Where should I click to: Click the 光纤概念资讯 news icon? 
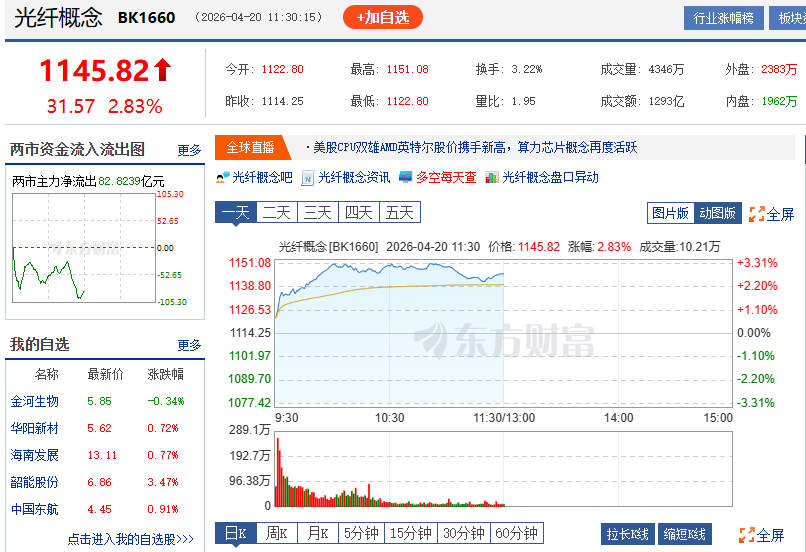pyautogui.click(x=307, y=178)
